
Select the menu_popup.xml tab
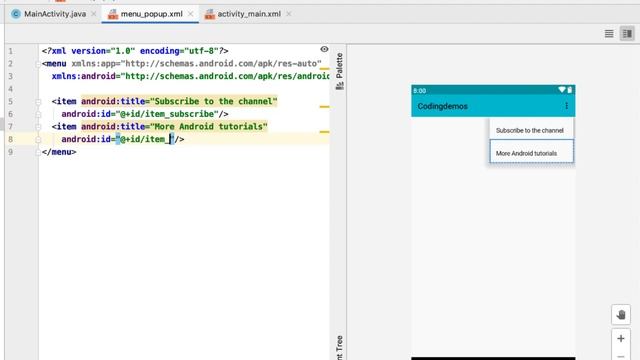coord(151,14)
